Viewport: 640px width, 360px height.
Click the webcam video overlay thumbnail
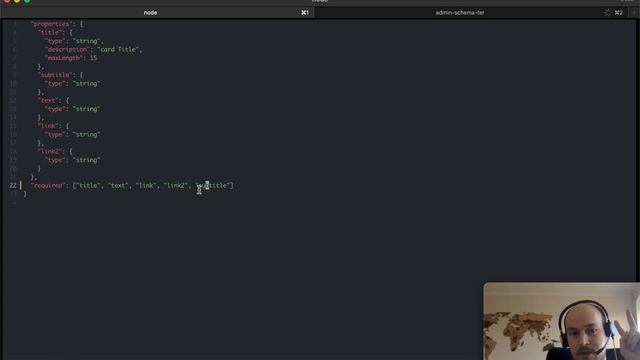click(x=562, y=321)
